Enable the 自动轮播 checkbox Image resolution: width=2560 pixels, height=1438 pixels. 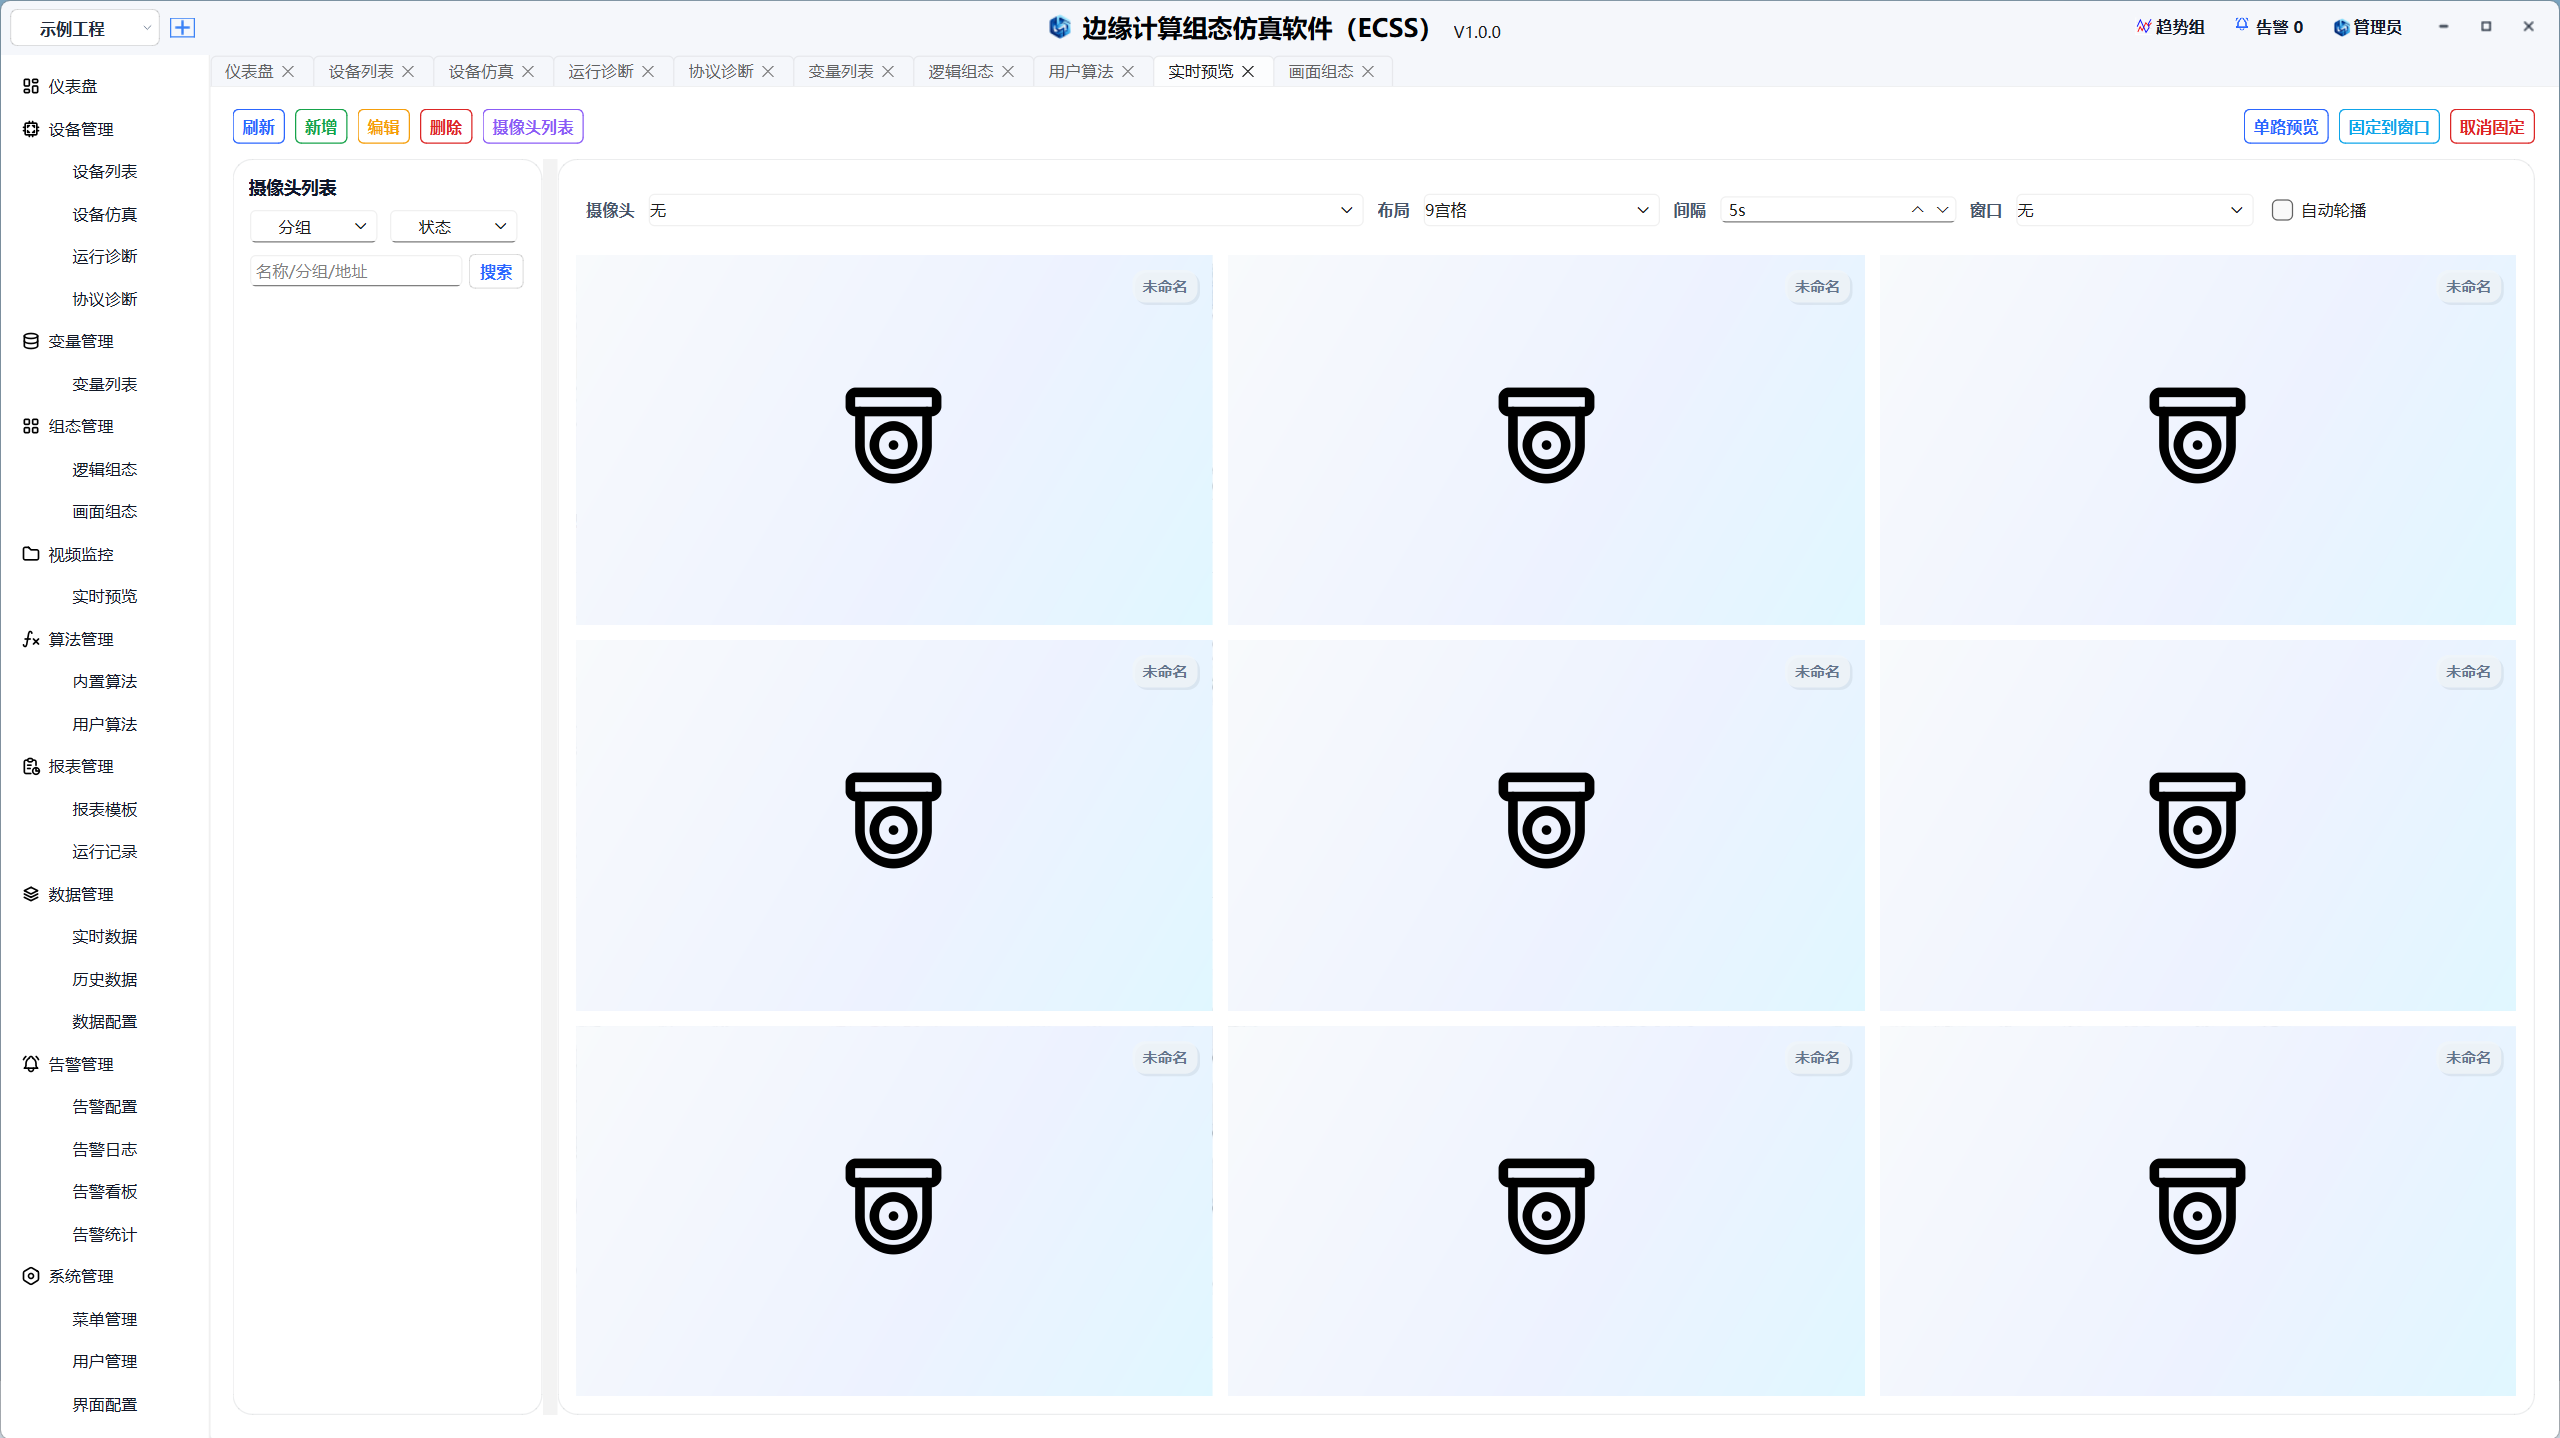(x=2282, y=210)
